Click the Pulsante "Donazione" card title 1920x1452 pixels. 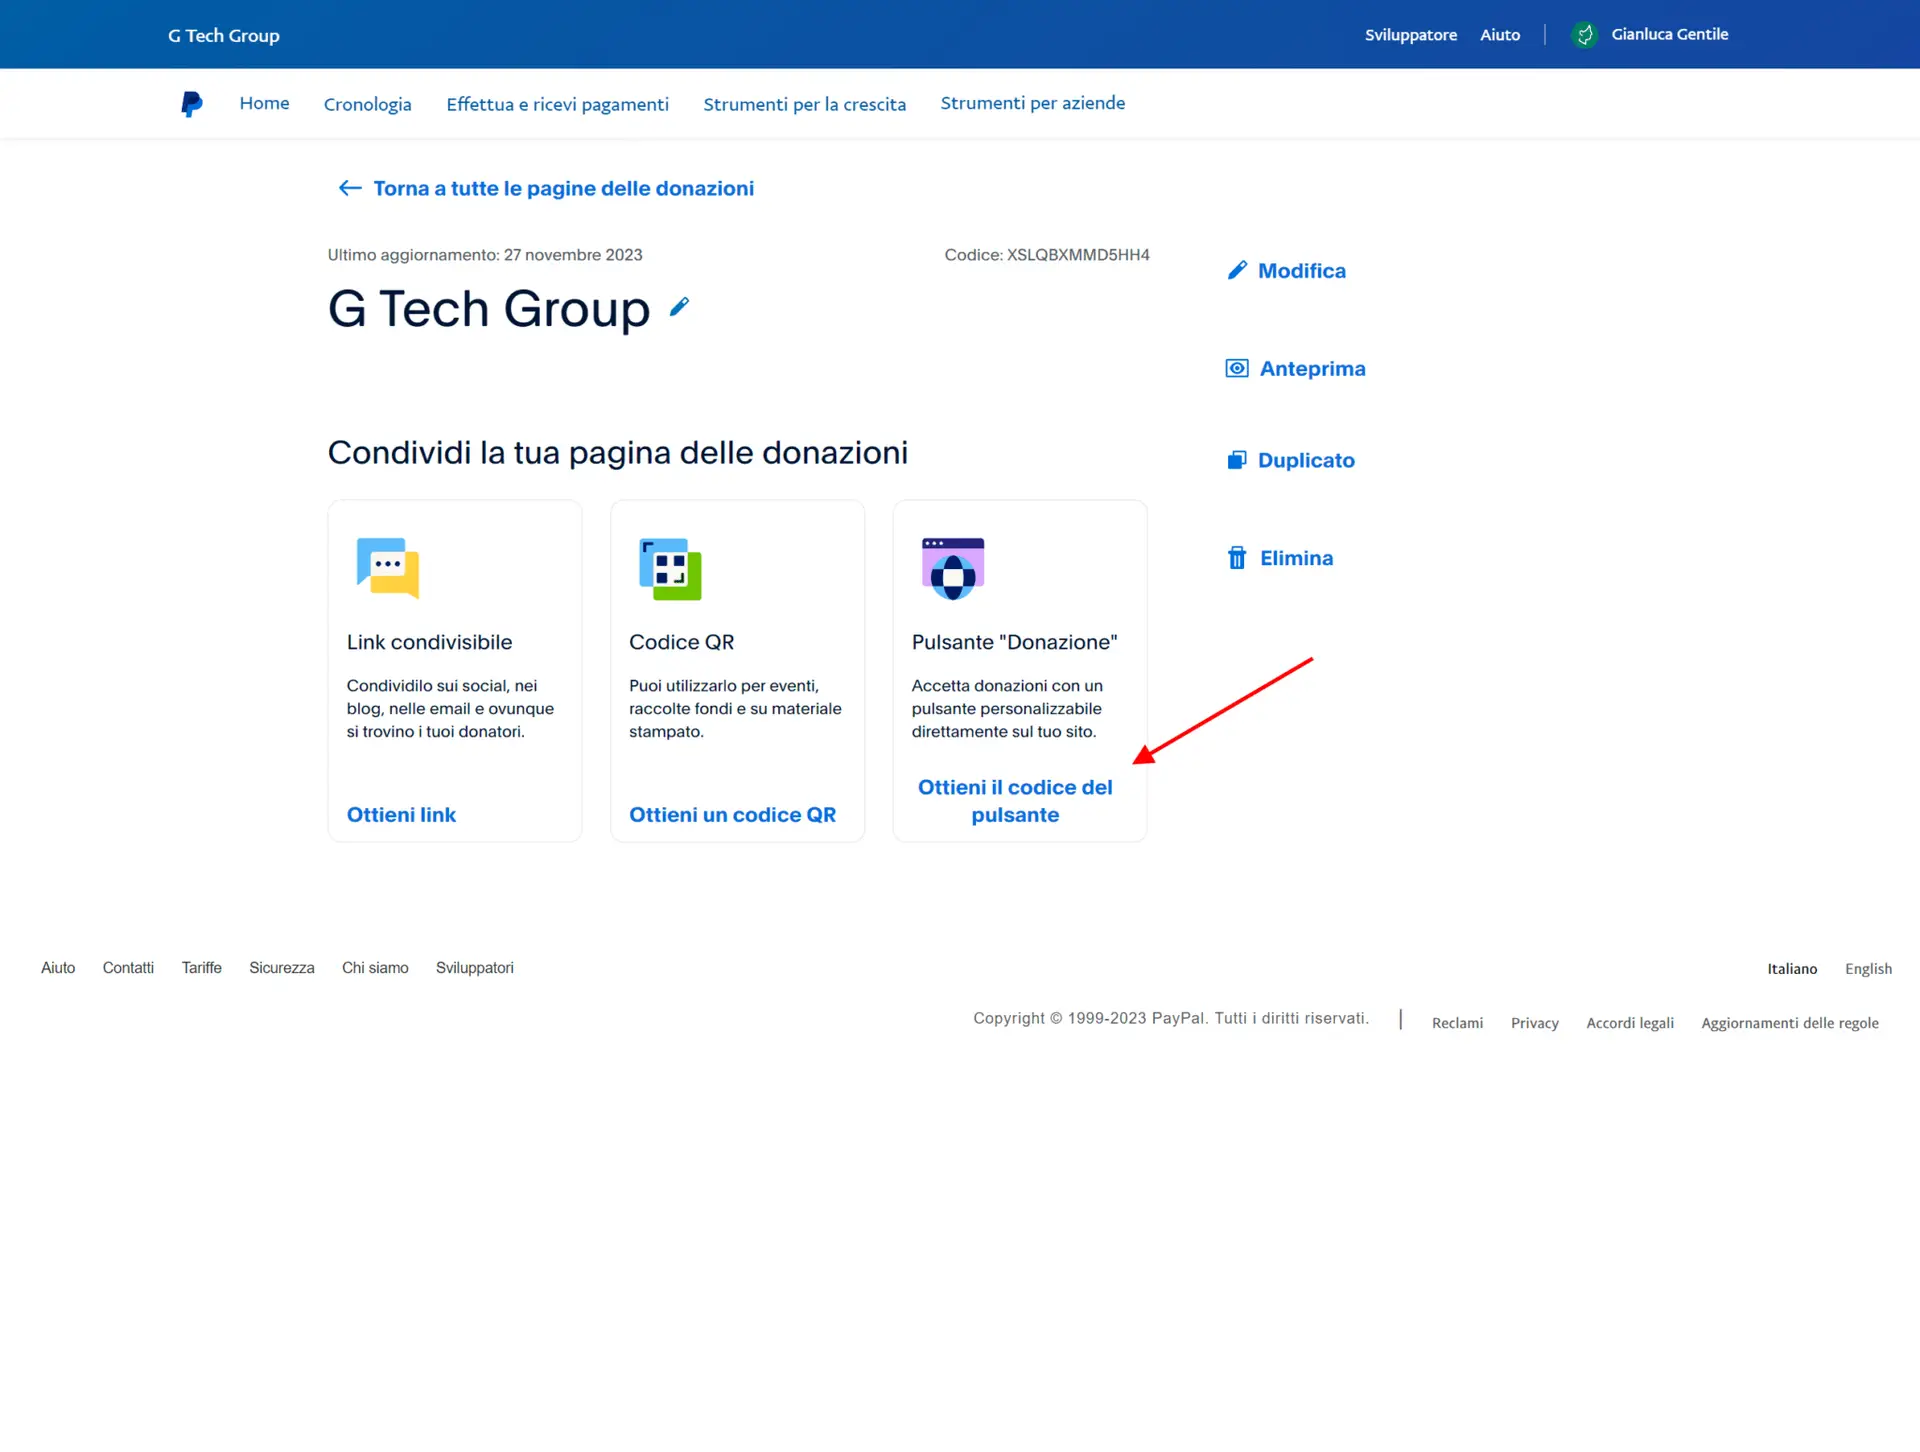(1014, 642)
